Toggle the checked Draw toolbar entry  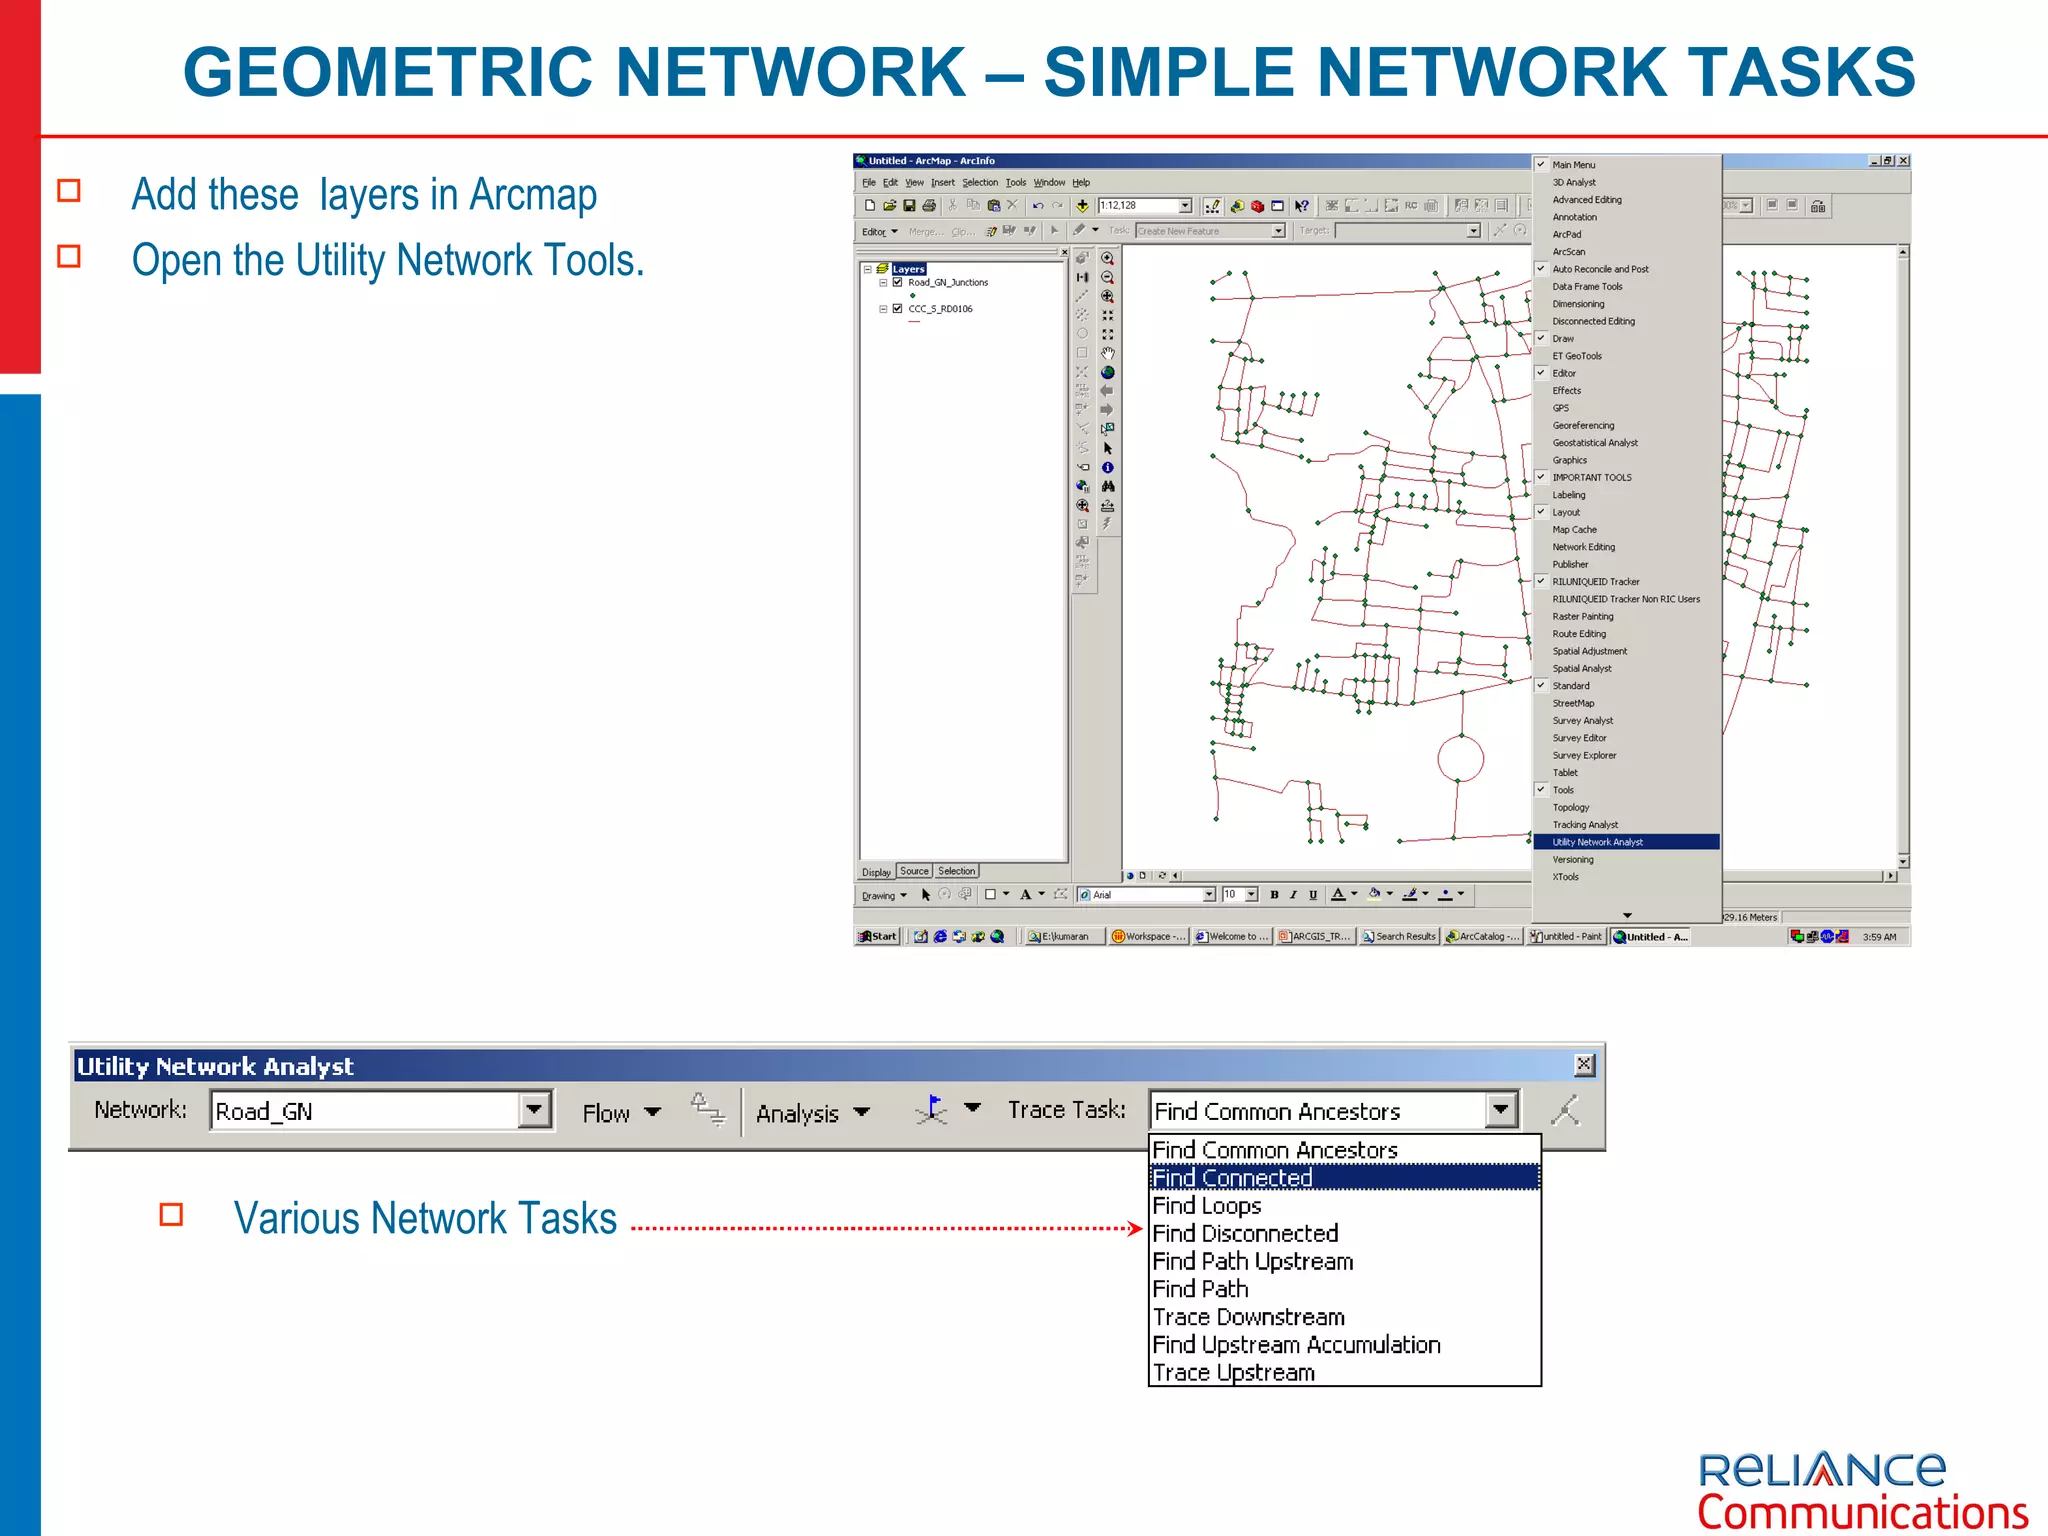(1627, 338)
